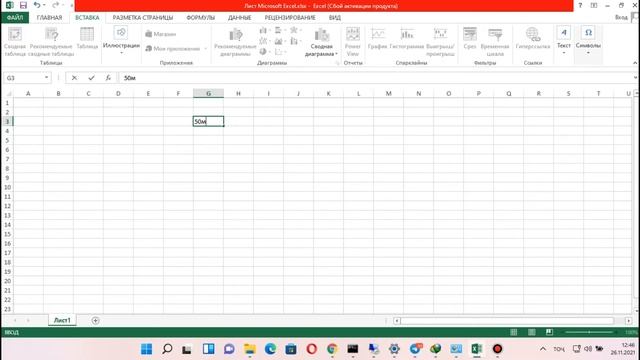Open the ФОРМУЛЫ tab
The image size is (640, 360).
coord(200,18)
